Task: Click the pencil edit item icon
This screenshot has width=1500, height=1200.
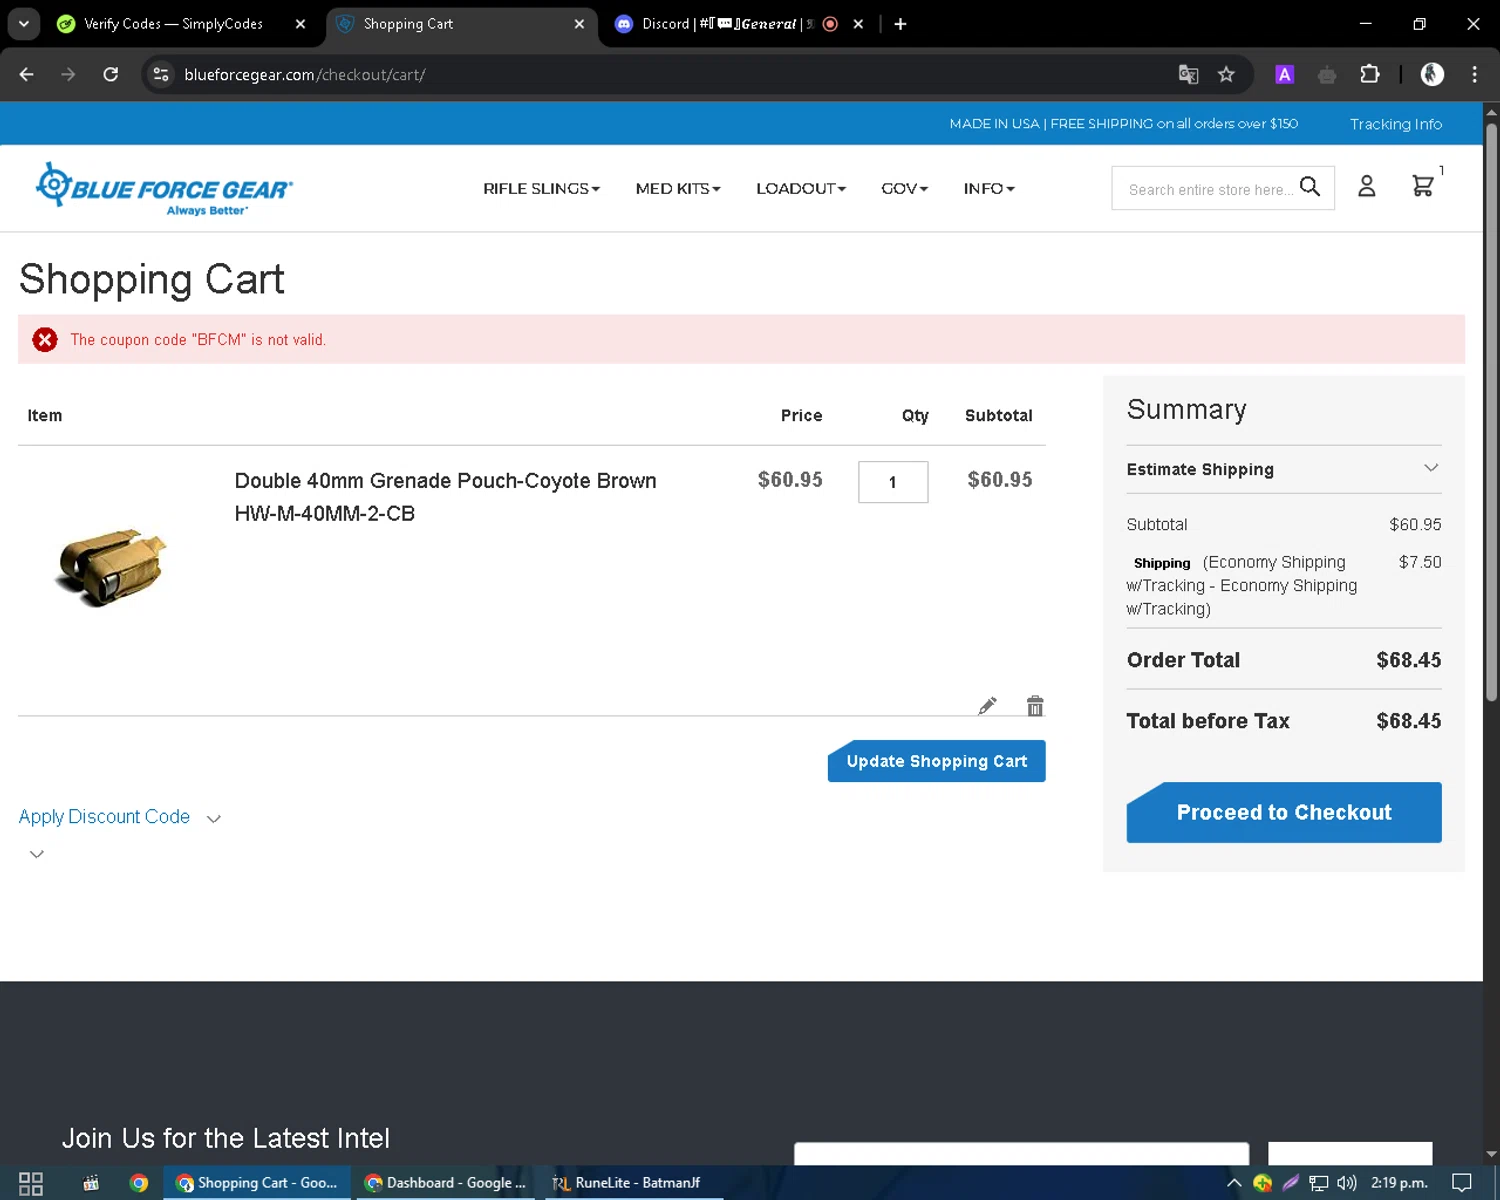Action: [x=987, y=706]
